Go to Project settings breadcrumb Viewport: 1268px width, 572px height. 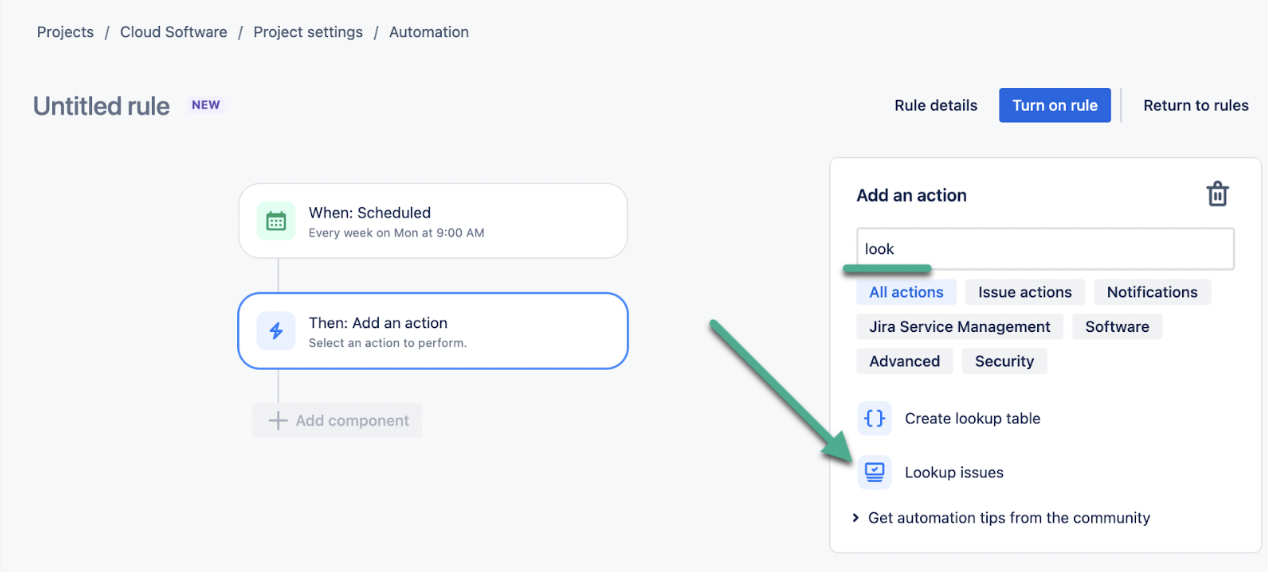(308, 32)
